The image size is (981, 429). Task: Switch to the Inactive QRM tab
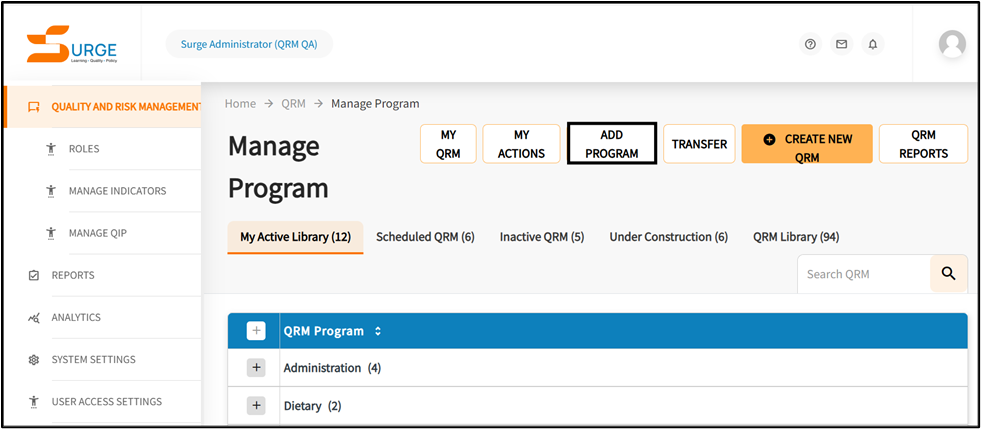pyautogui.click(x=541, y=237)
